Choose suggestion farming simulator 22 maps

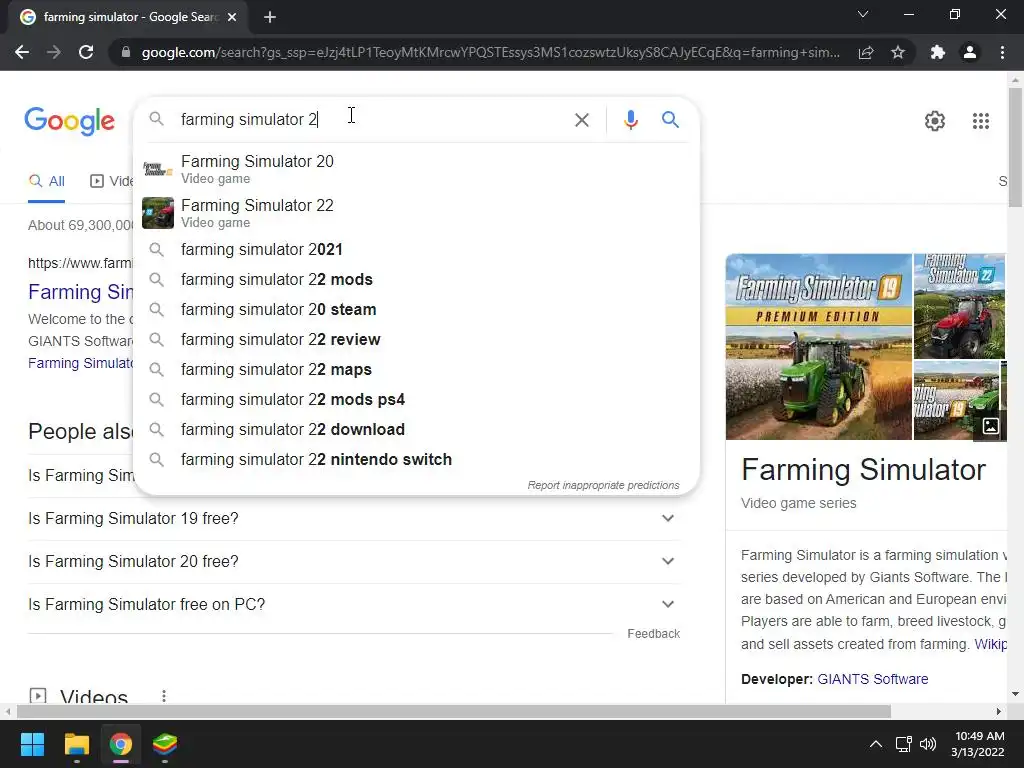416,370
